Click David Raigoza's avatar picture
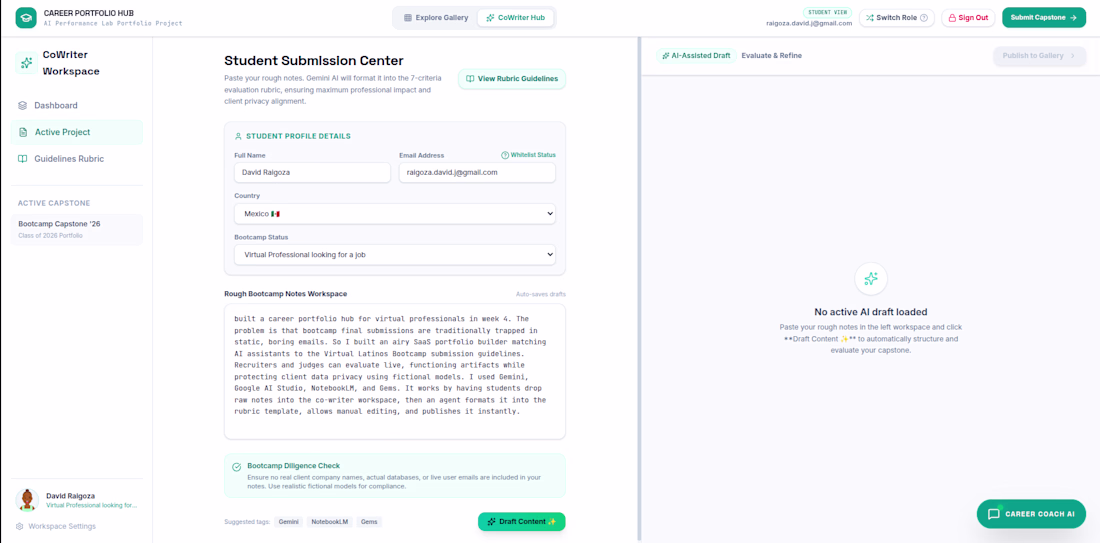The width and height of the screenshot is (1100, 543). coord(27,500)
